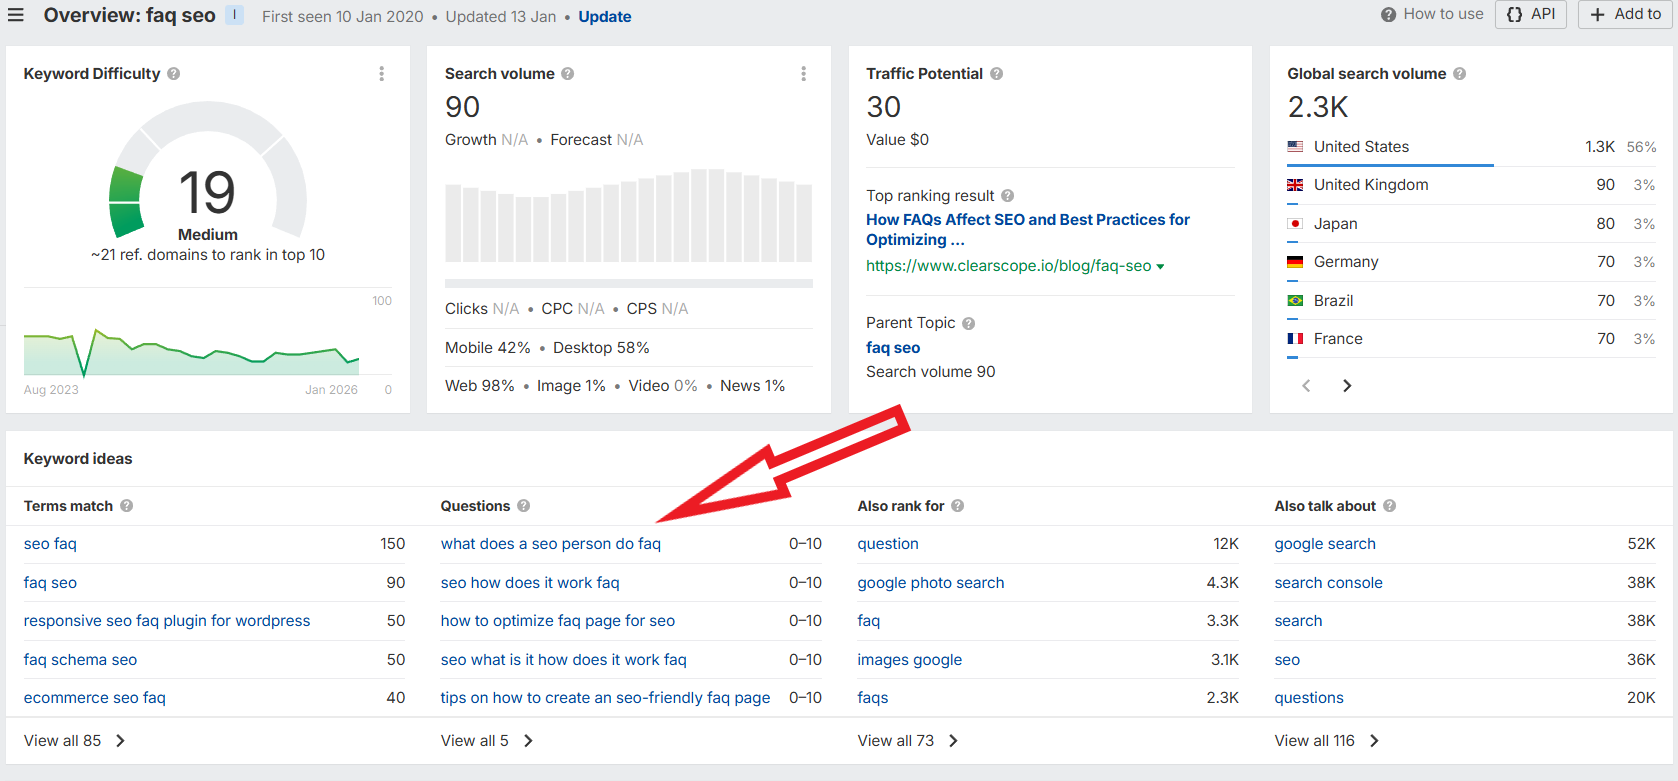Expand View all 116 also talk about

[1326, 741]
